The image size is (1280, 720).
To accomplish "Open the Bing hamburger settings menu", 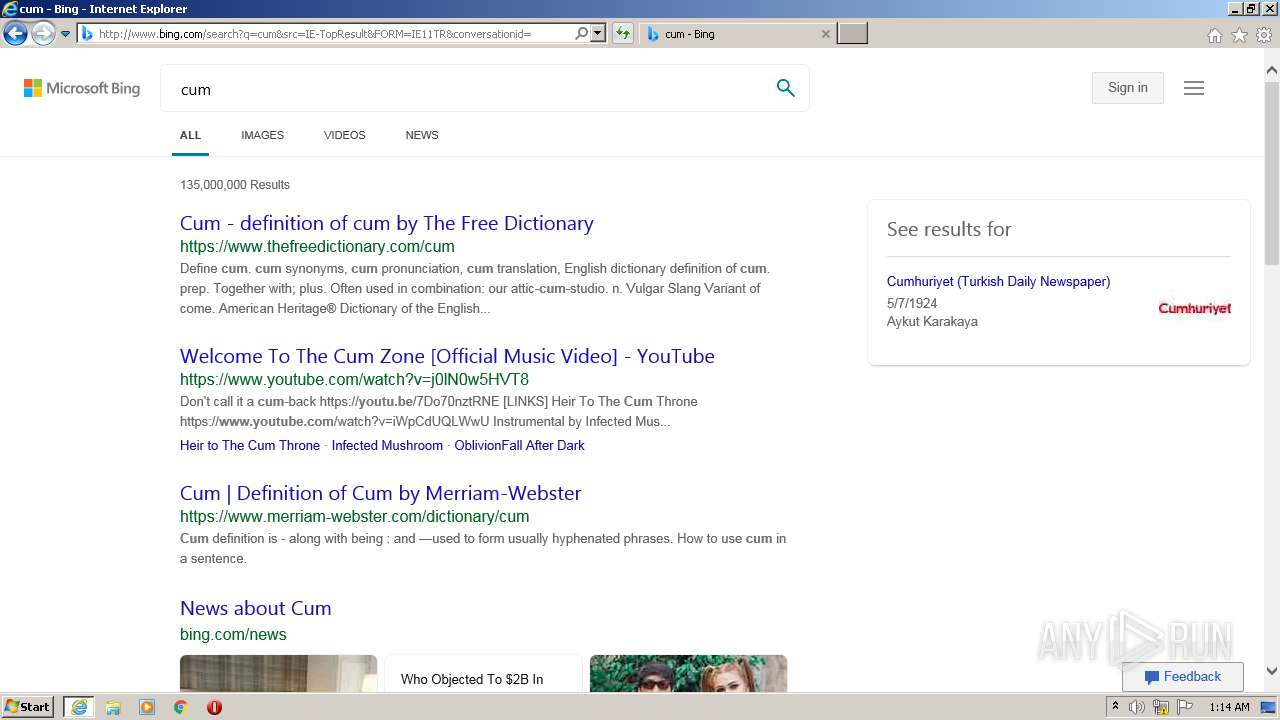I will (1194, 88).
